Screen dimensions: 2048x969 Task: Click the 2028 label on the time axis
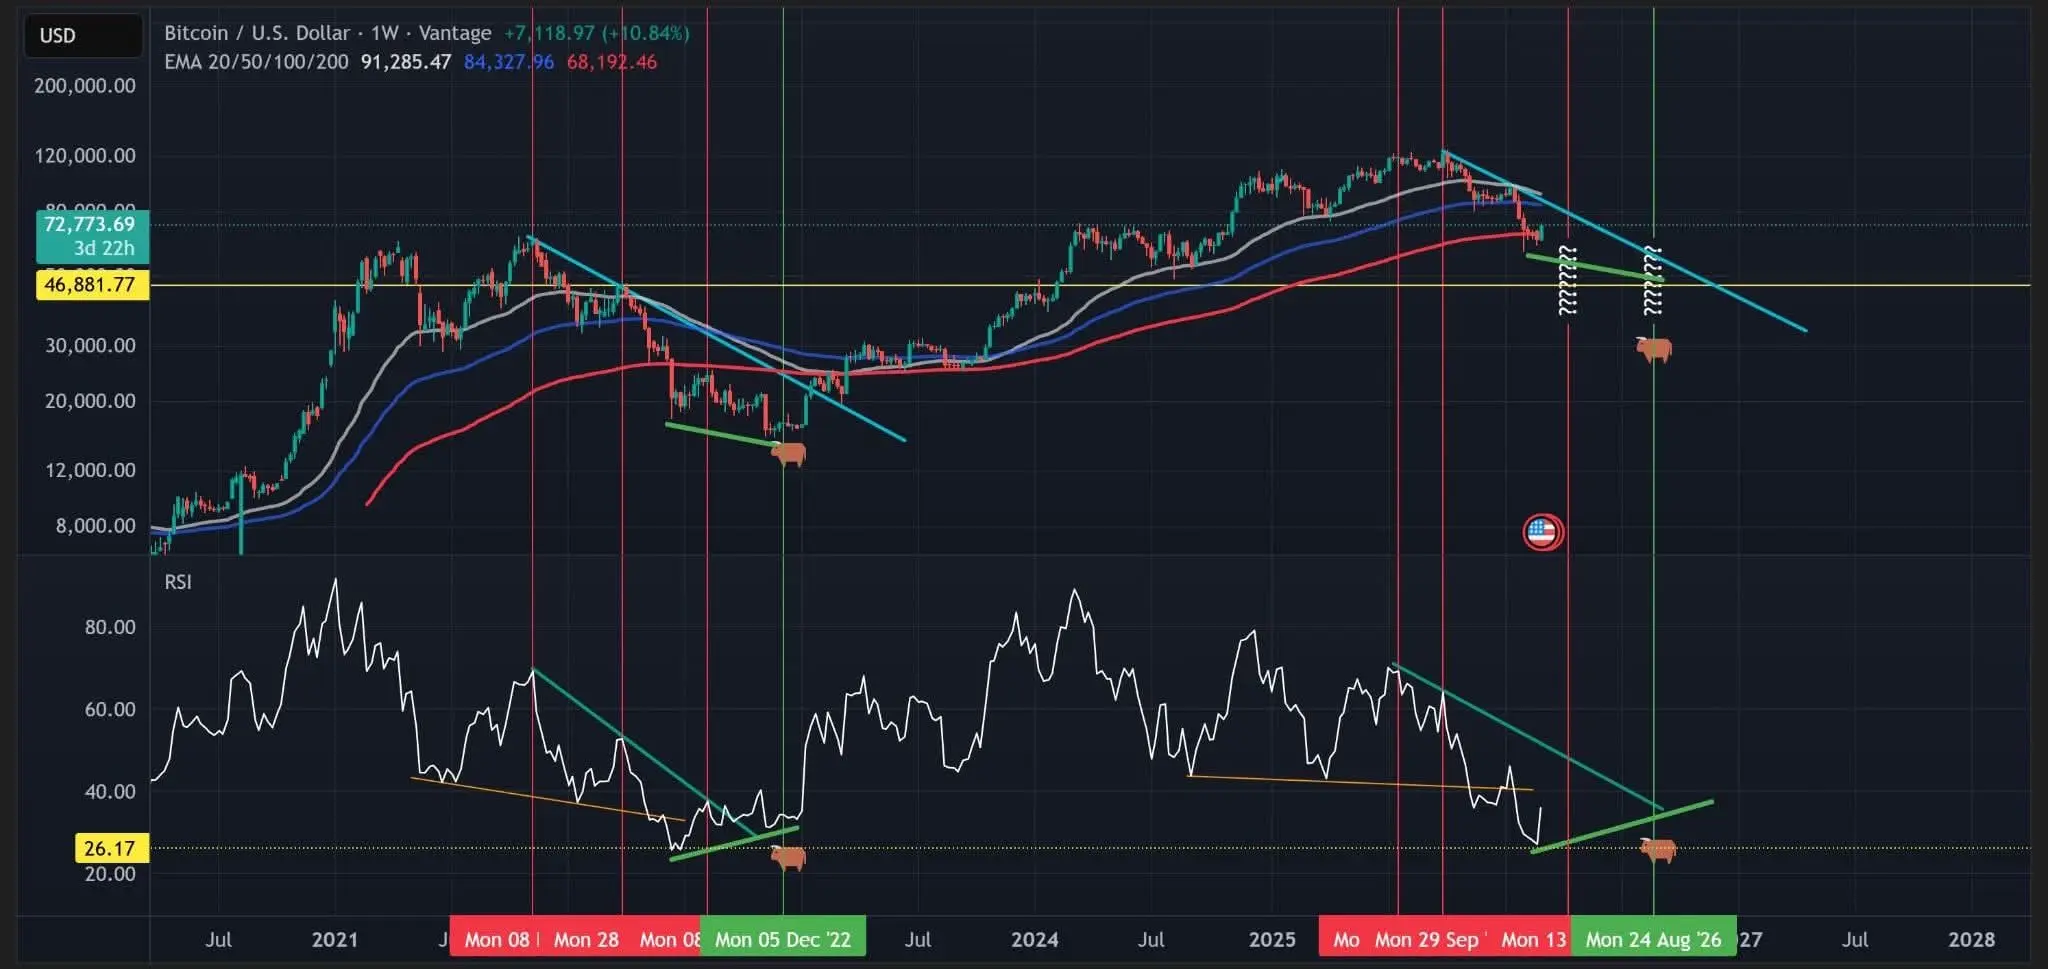click(1971, 940)
